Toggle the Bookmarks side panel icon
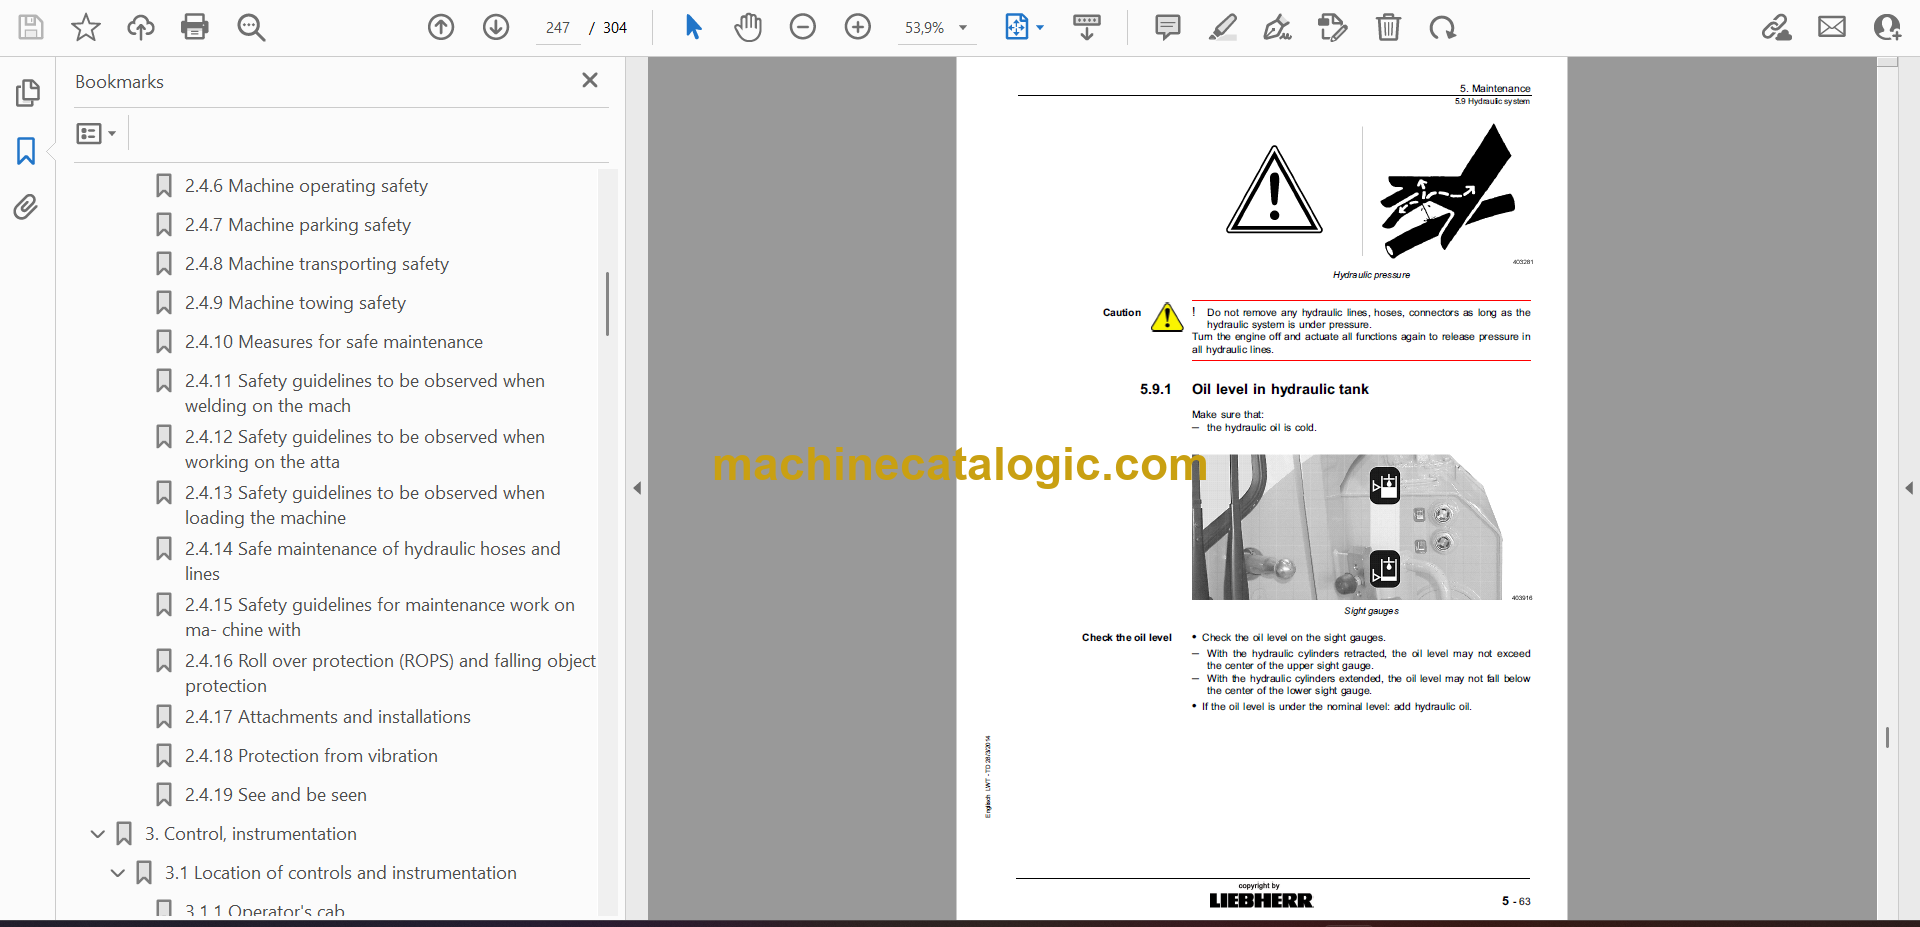 [26, 151]
